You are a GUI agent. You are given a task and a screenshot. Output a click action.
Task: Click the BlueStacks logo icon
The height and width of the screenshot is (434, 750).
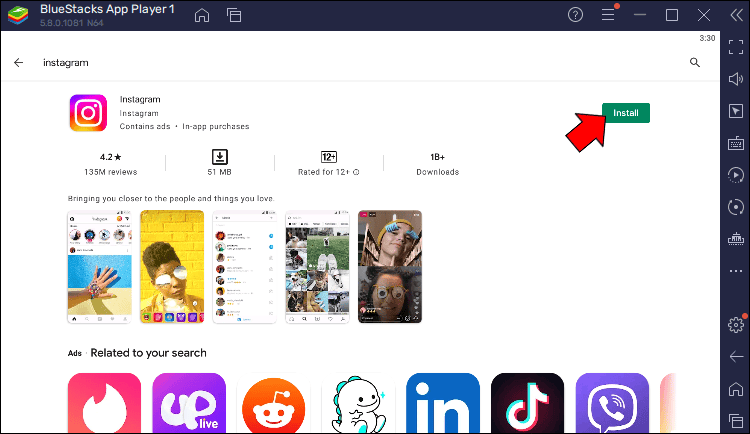[x=18, y=15]
